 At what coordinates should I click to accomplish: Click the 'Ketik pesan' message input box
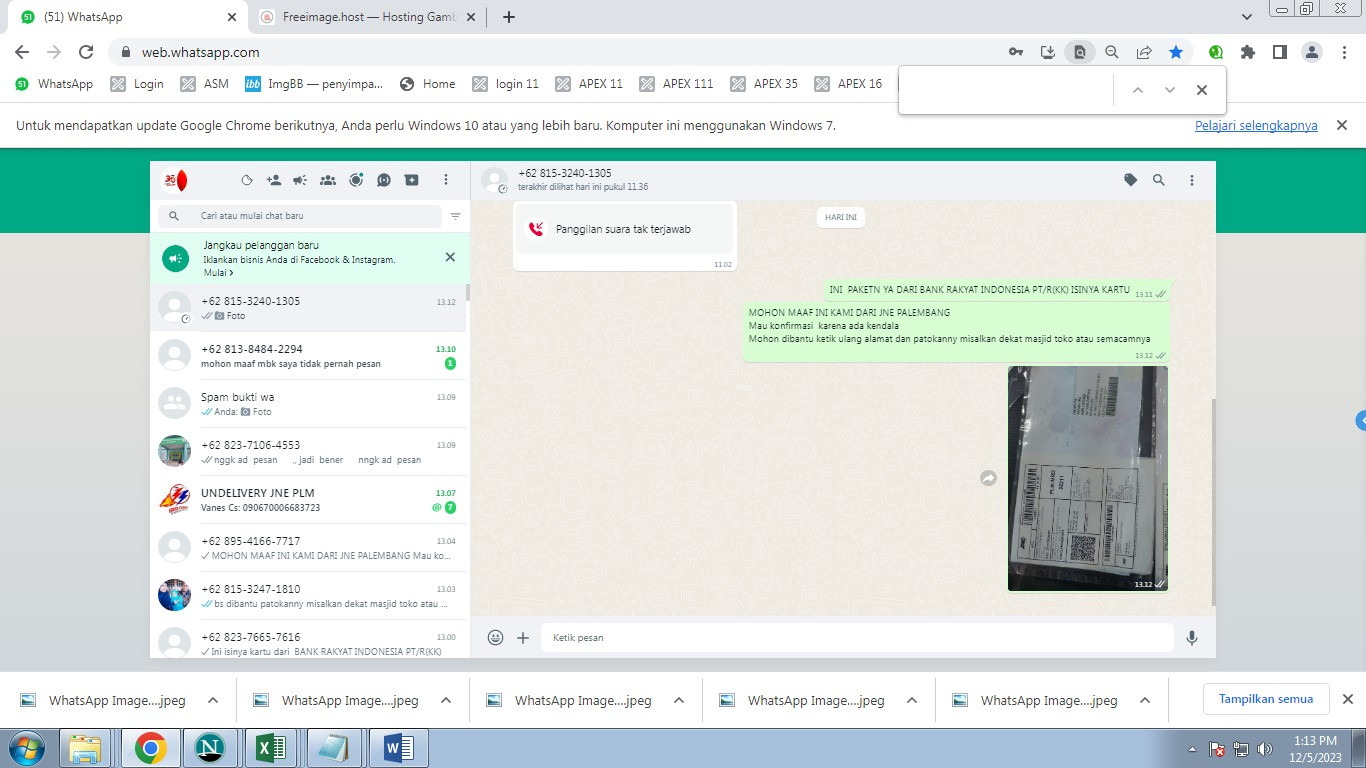pos(857,637)
